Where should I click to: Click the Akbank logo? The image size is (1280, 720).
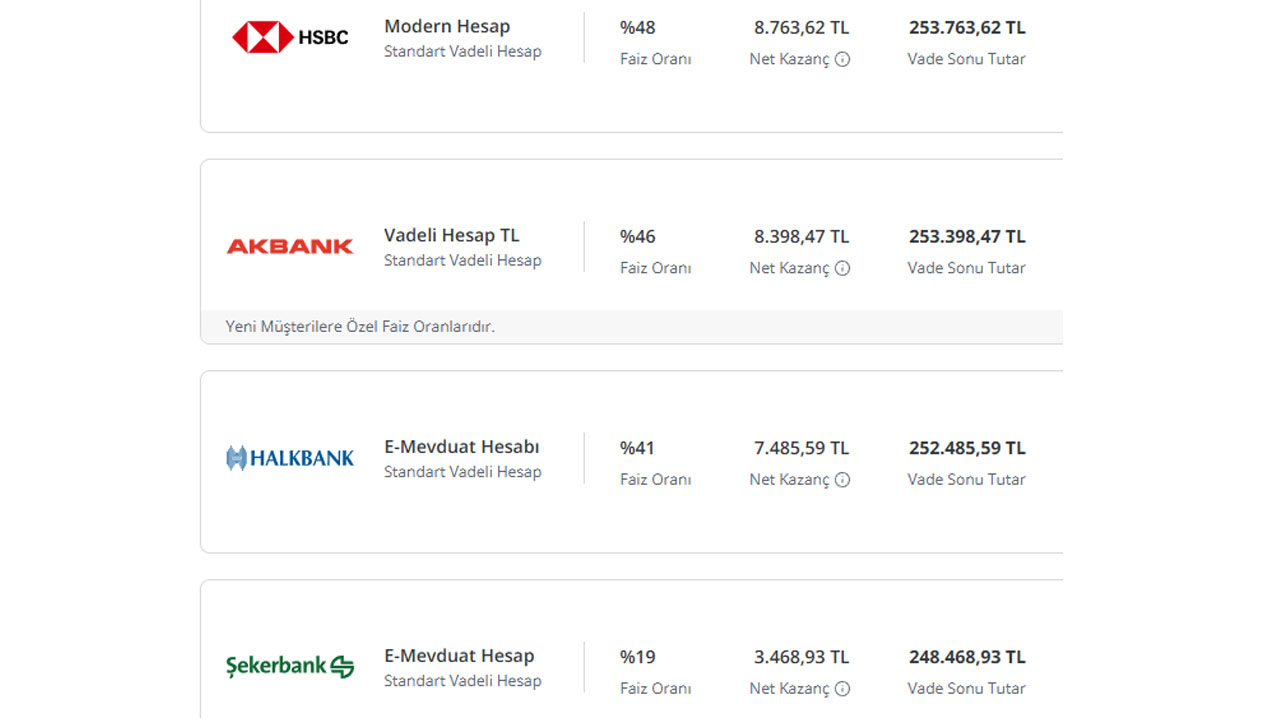click(x=290, y=246)
